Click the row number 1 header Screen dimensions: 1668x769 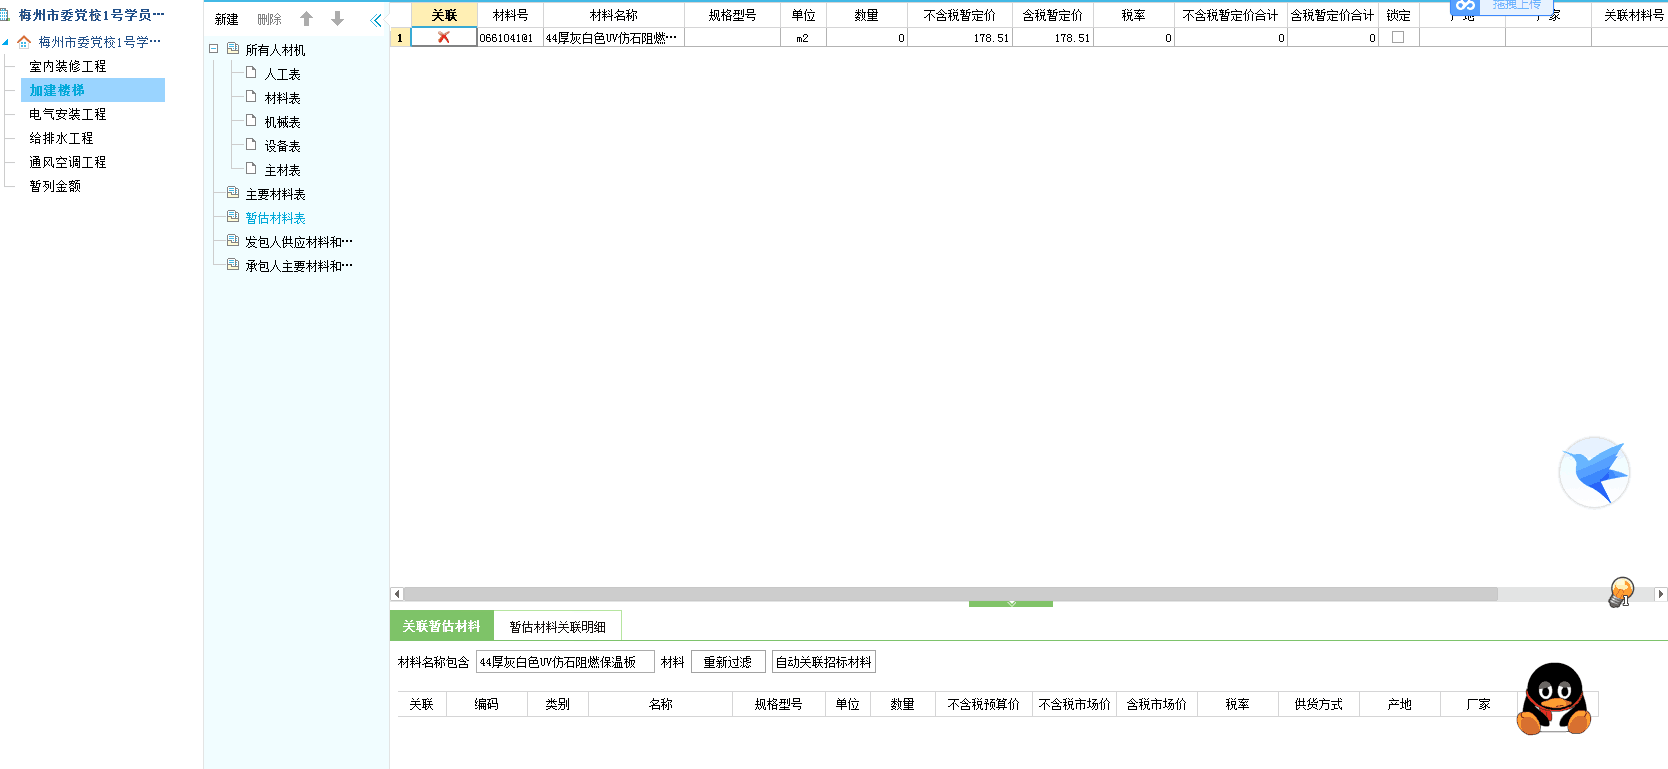click(400, 38)
